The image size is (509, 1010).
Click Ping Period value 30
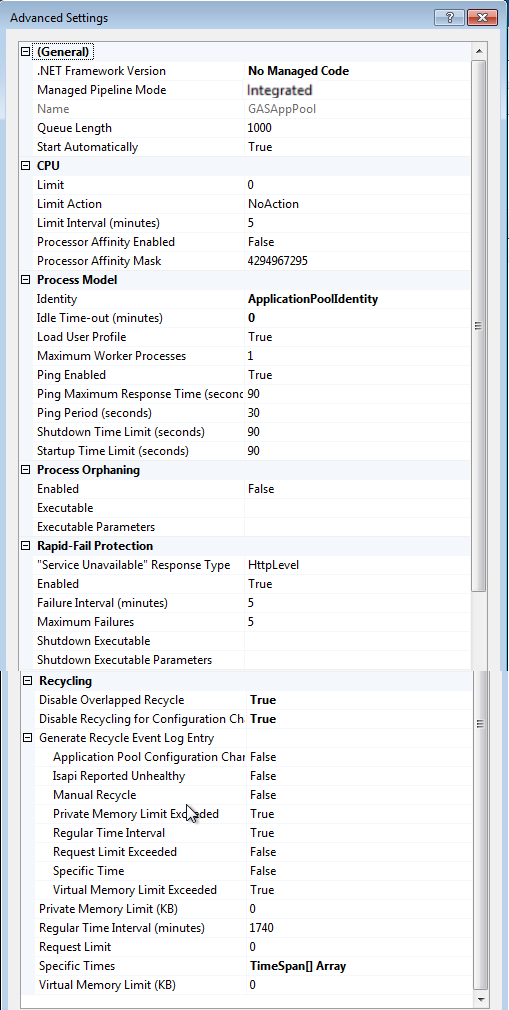coord(254,413)
